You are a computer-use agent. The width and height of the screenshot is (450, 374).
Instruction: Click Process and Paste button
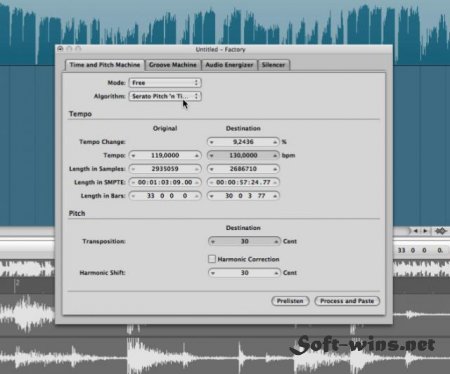[347, 301]
